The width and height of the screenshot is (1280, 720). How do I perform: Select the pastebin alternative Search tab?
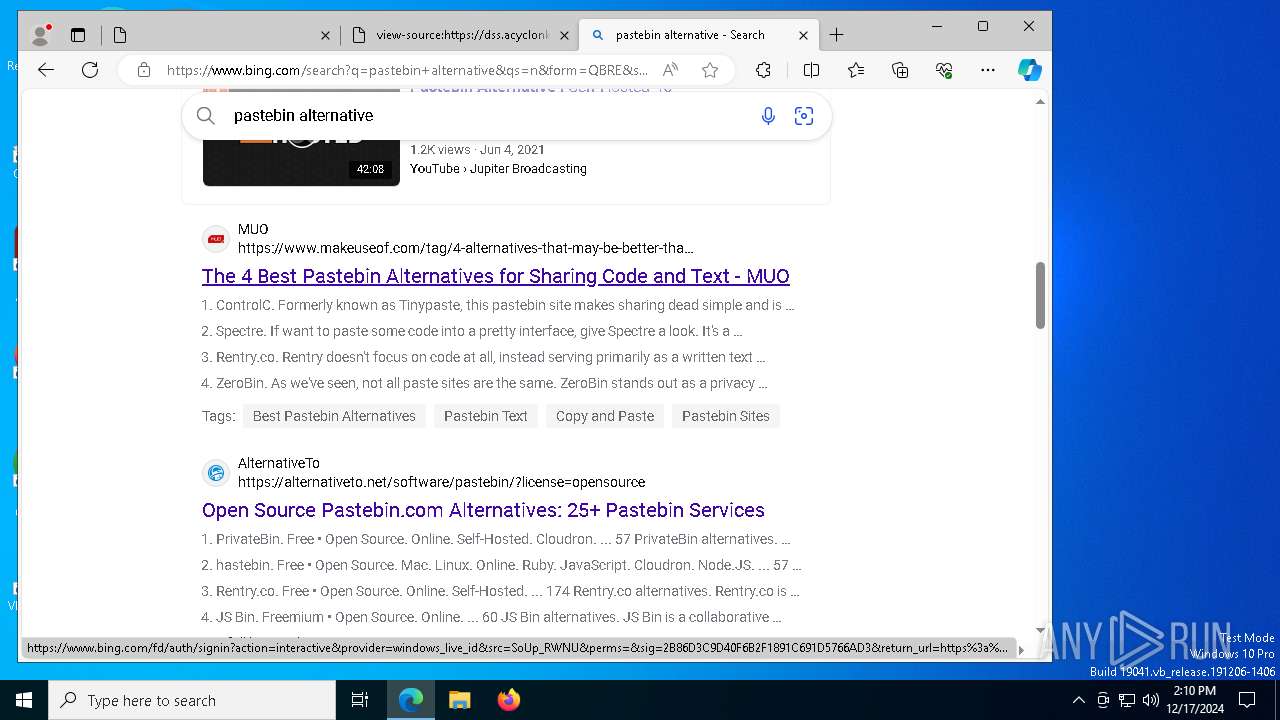coord(699,35)
